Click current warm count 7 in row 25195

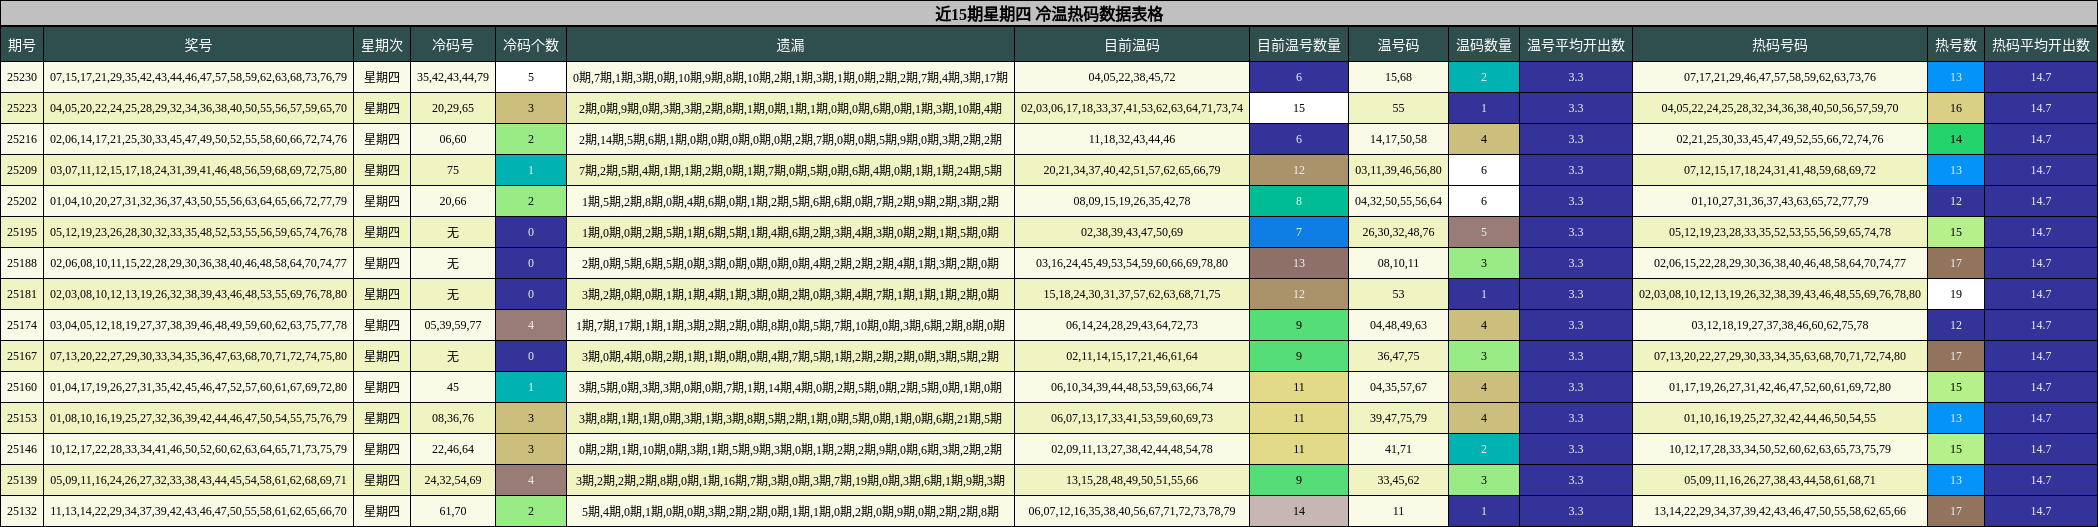tap(1299, 232)
